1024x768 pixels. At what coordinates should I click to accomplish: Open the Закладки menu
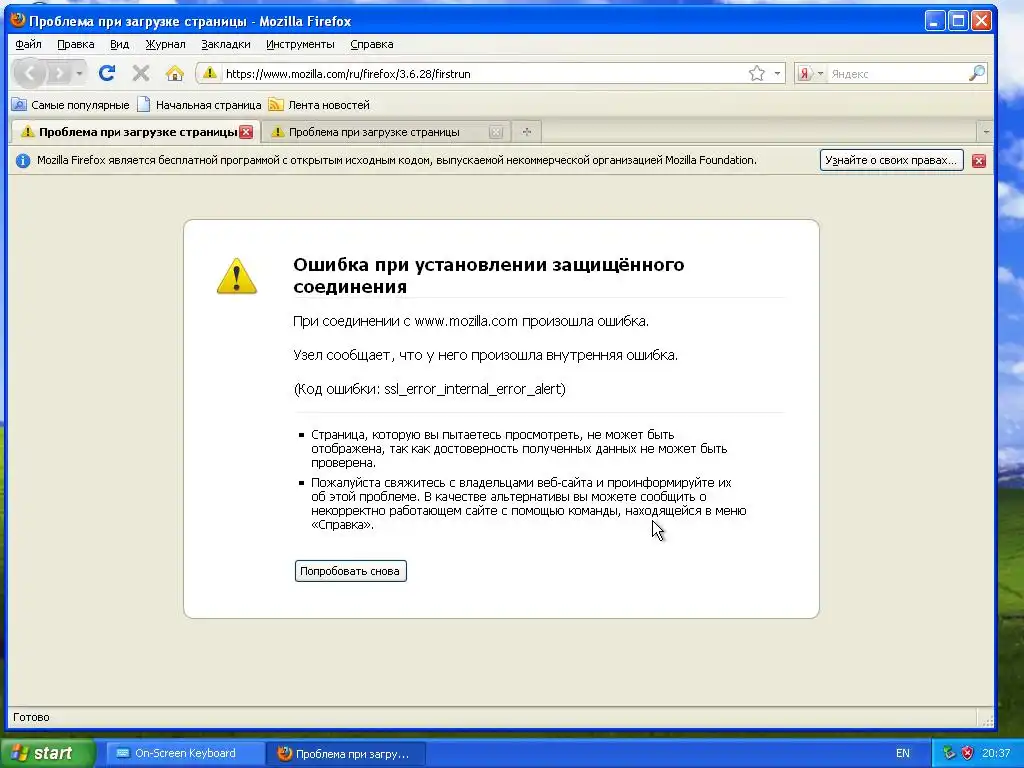[226, 44]
